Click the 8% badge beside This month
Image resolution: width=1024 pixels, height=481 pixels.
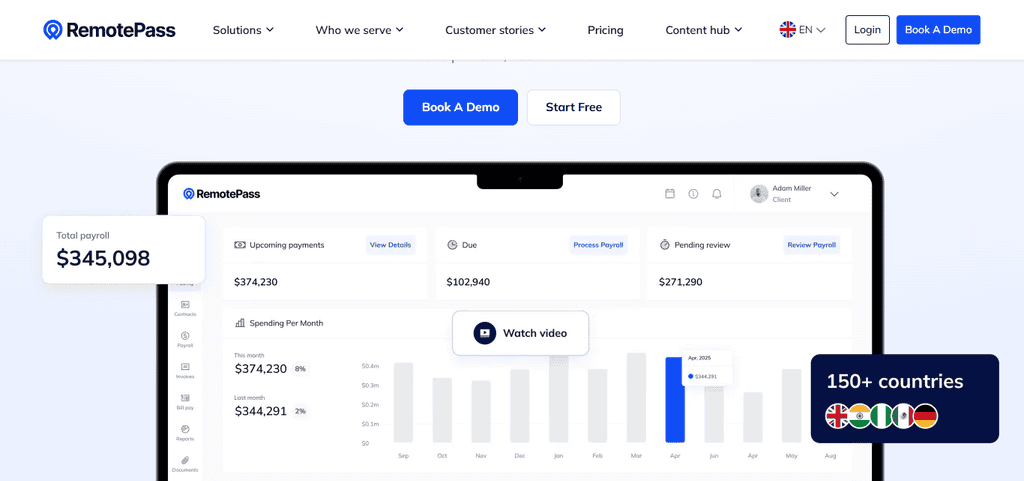point(300,369)
